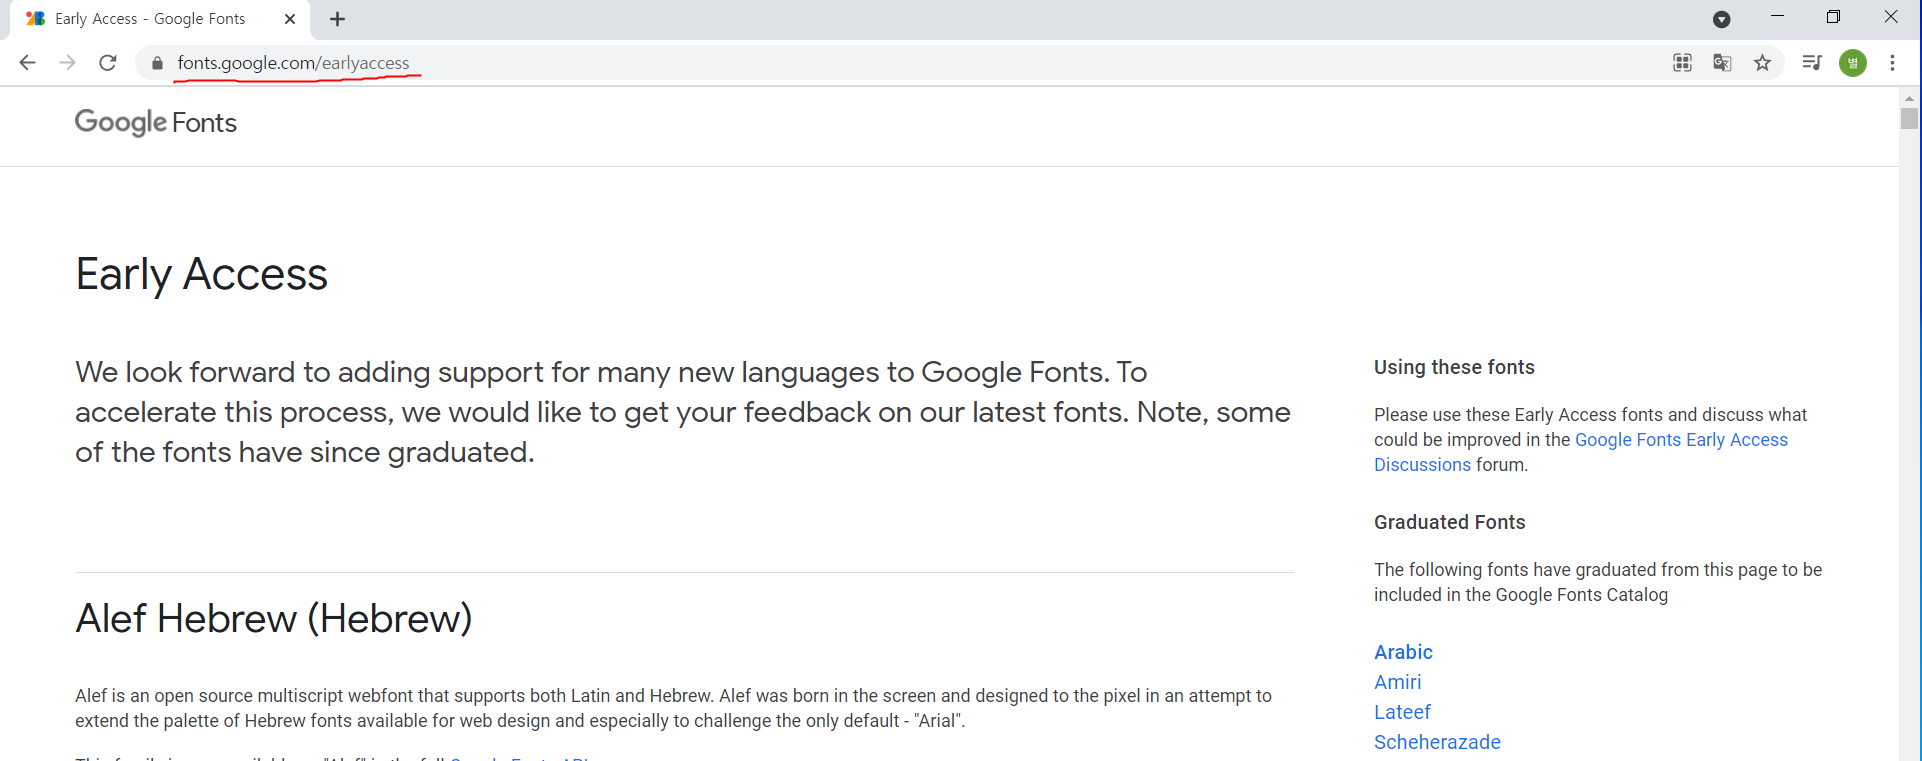This screenshot has width=1922, height=761.
Task: Reload the Early Access page
Action: 108,63
